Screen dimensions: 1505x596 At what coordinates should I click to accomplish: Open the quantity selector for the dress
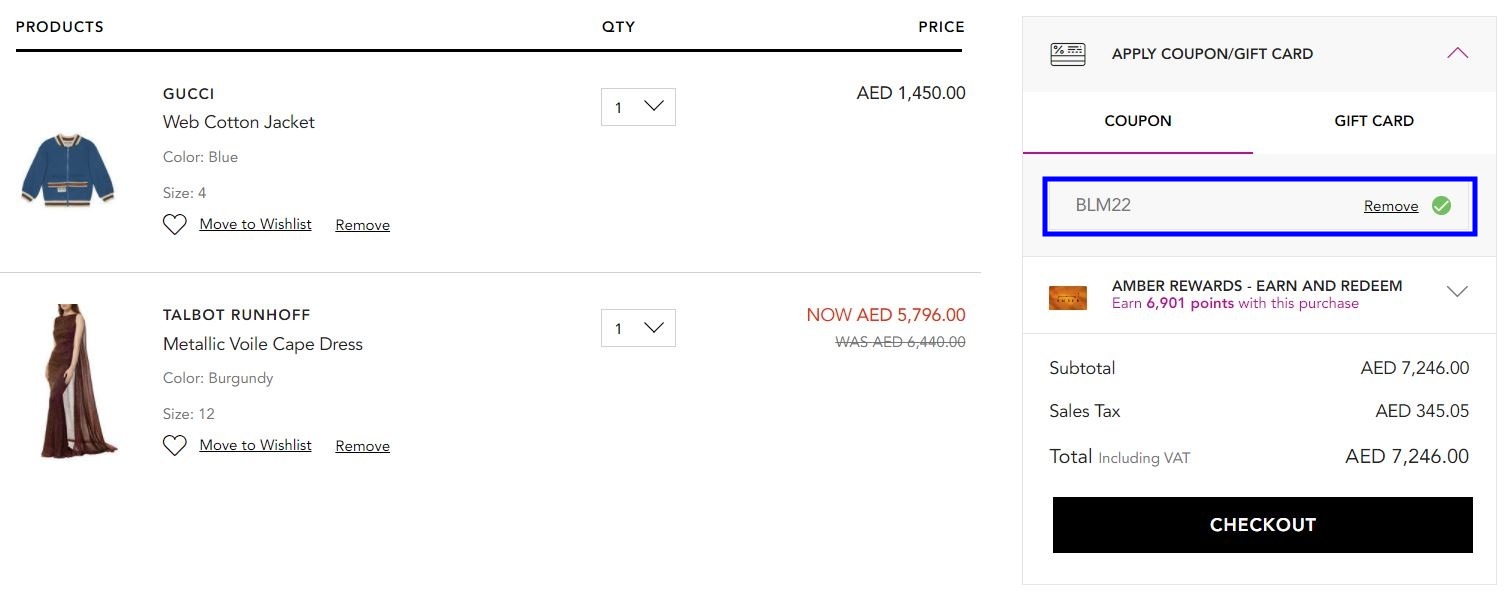coord(638,327)
